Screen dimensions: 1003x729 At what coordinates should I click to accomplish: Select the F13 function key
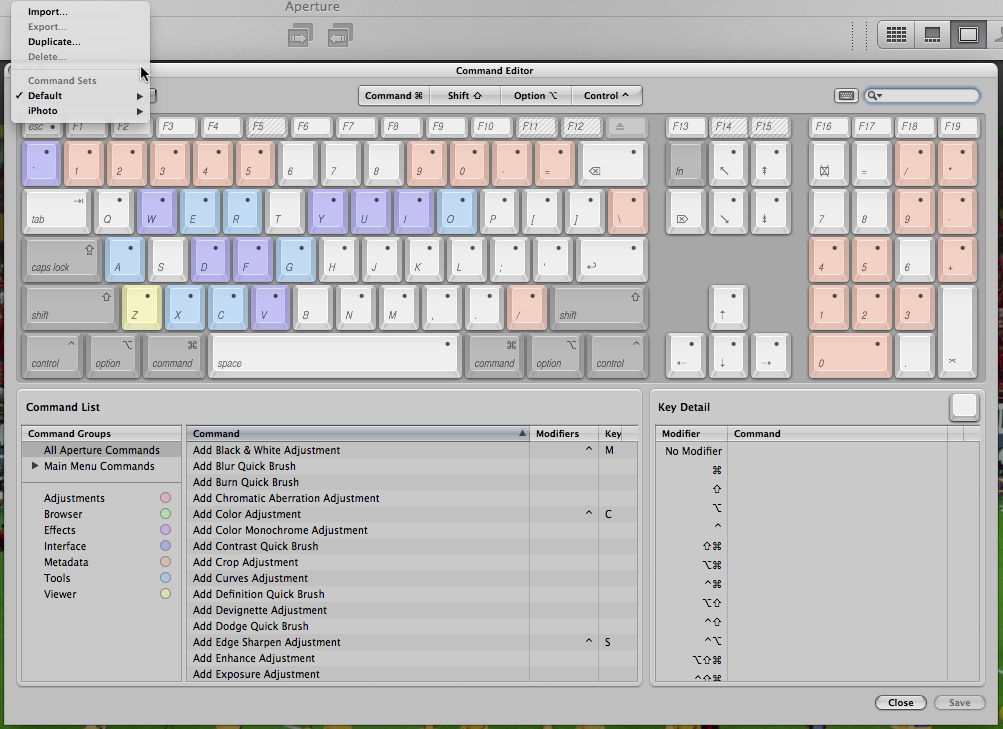click(684, 127)
